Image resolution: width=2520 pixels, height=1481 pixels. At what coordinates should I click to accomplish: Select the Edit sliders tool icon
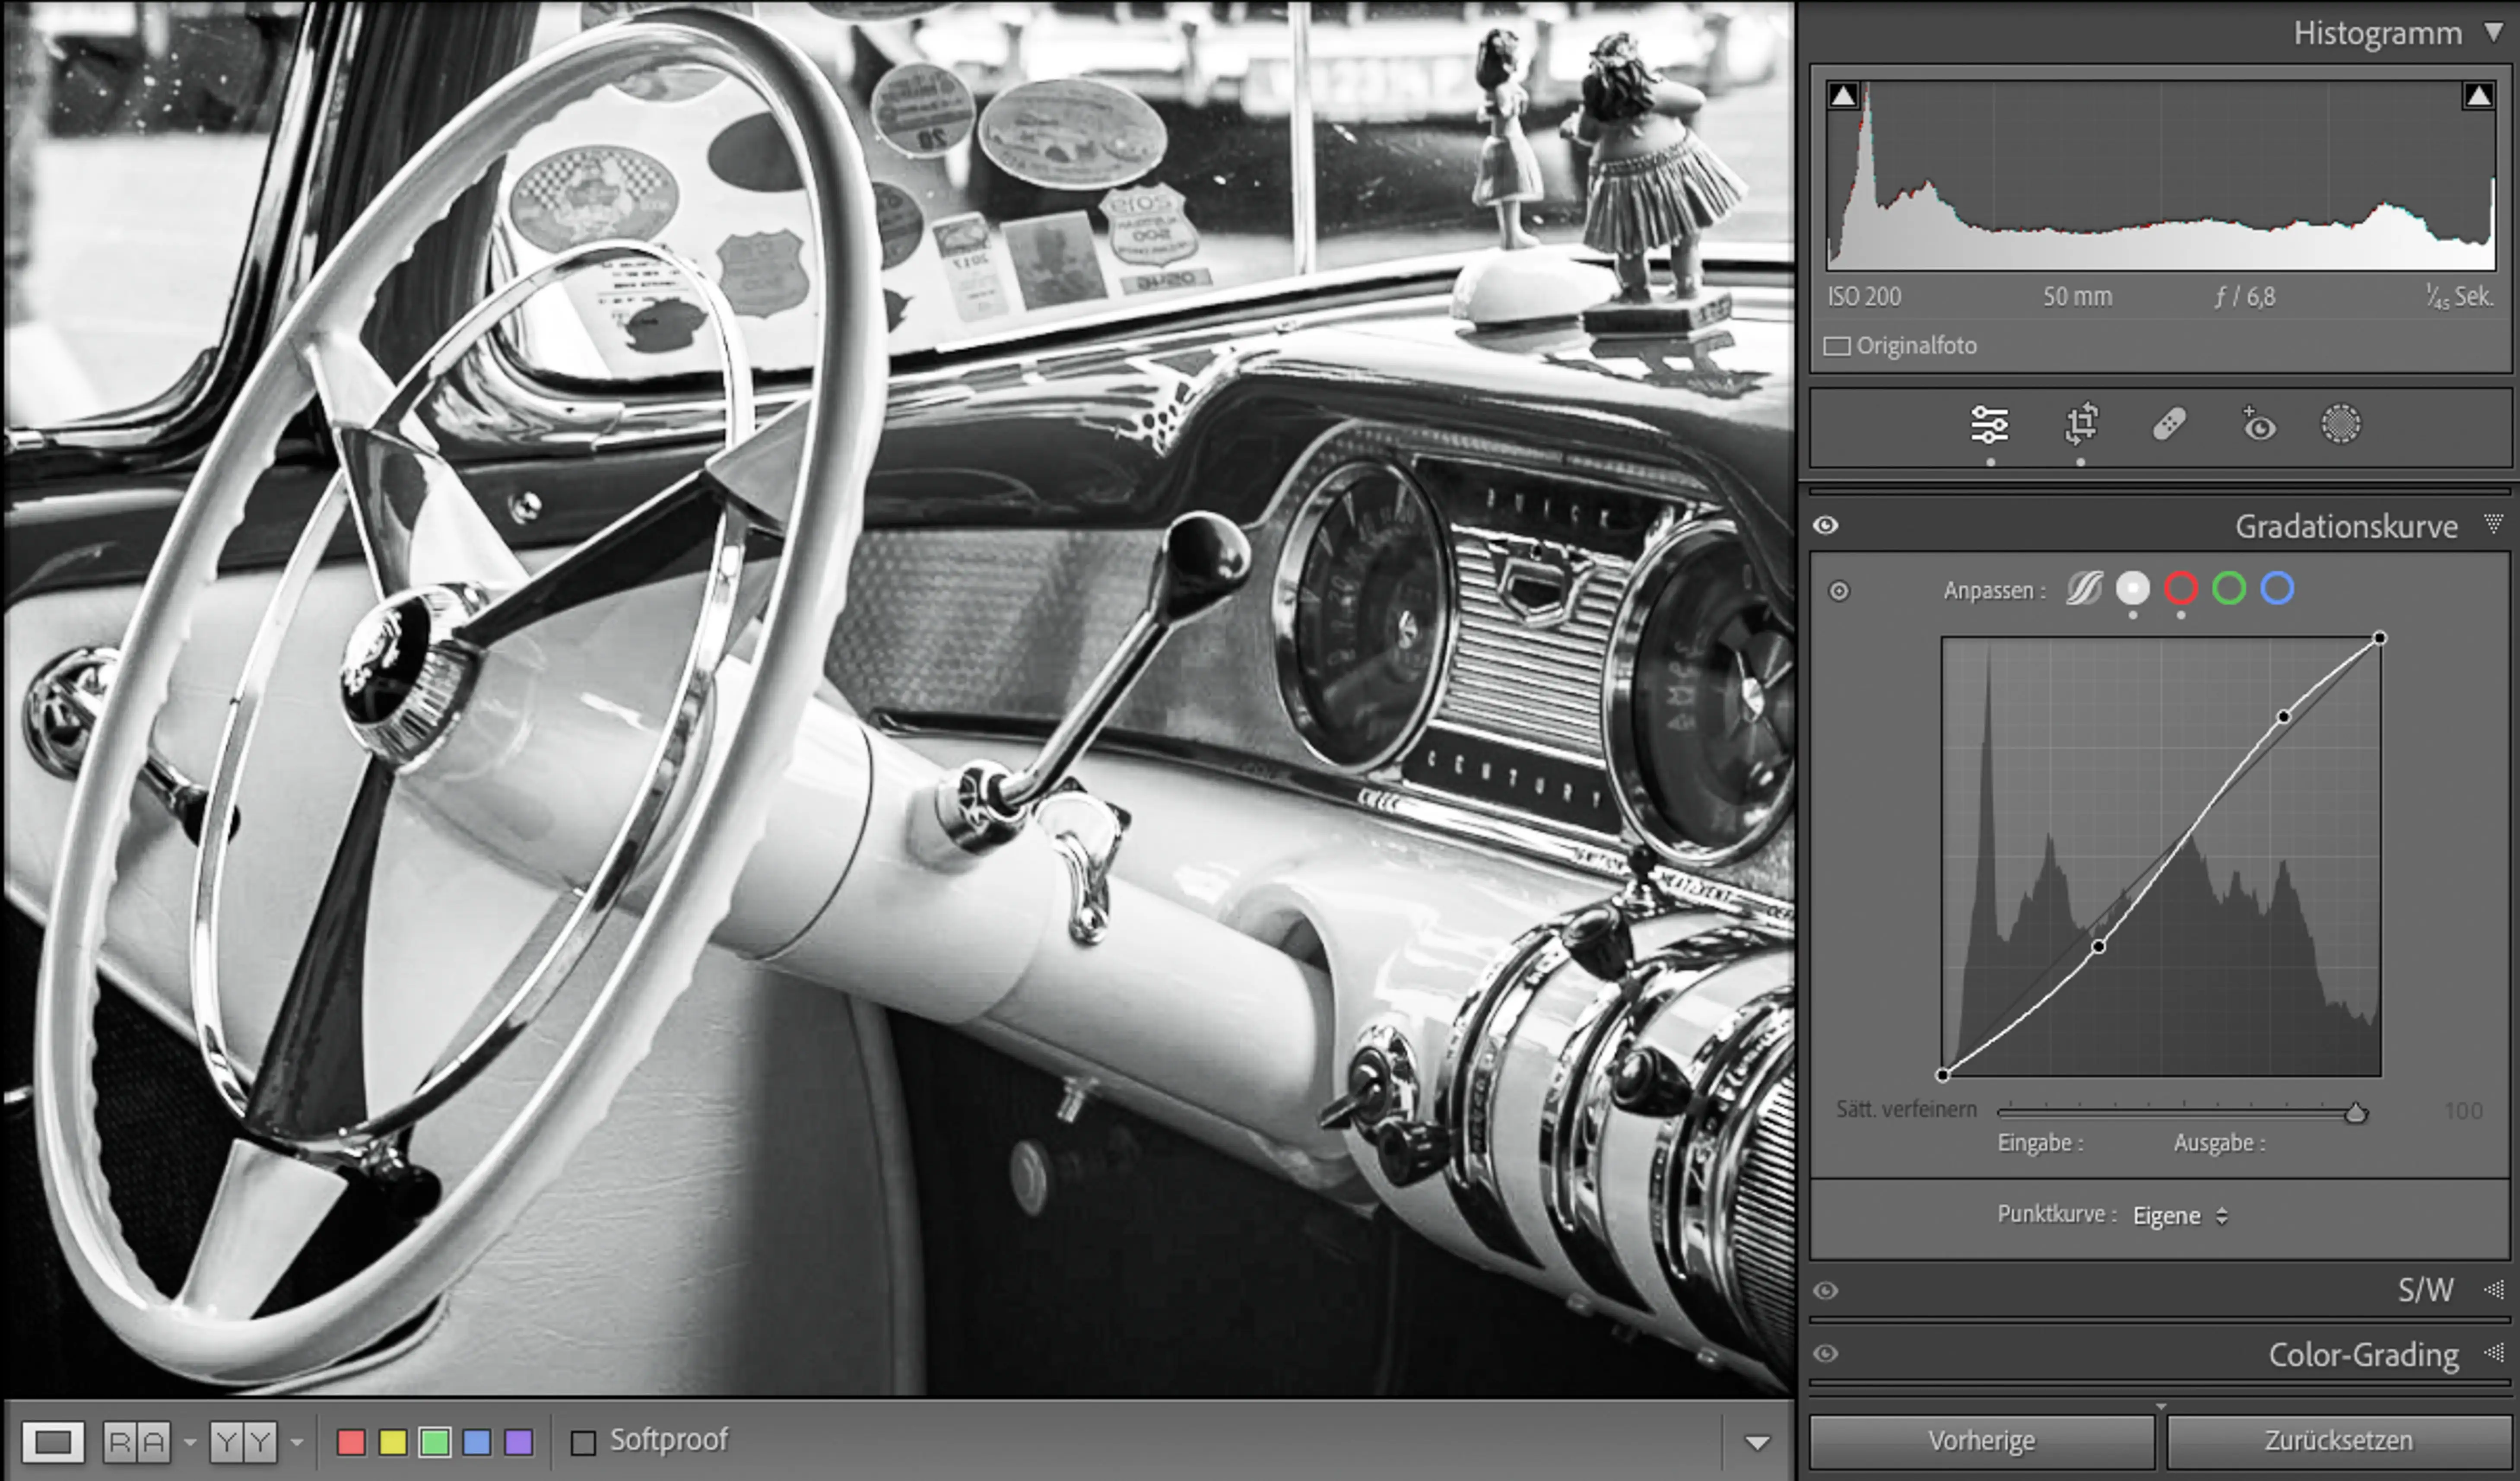click(x=1989, y=425)
